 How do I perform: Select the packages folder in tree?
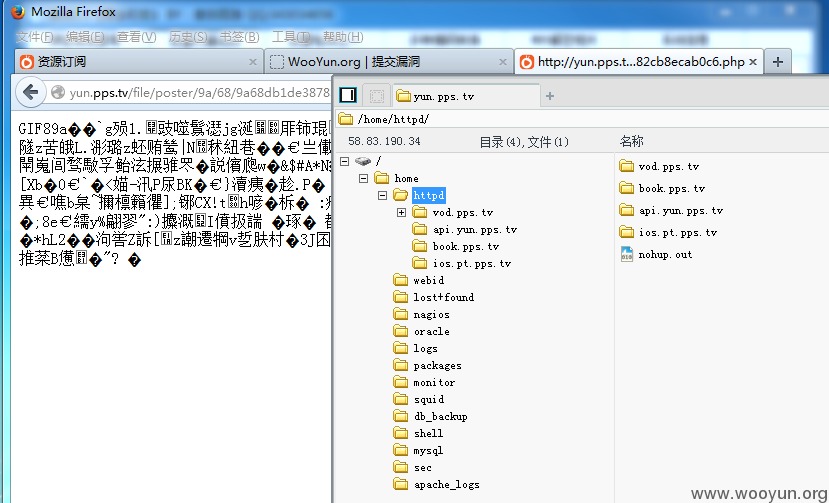click(x=428, y=365)
